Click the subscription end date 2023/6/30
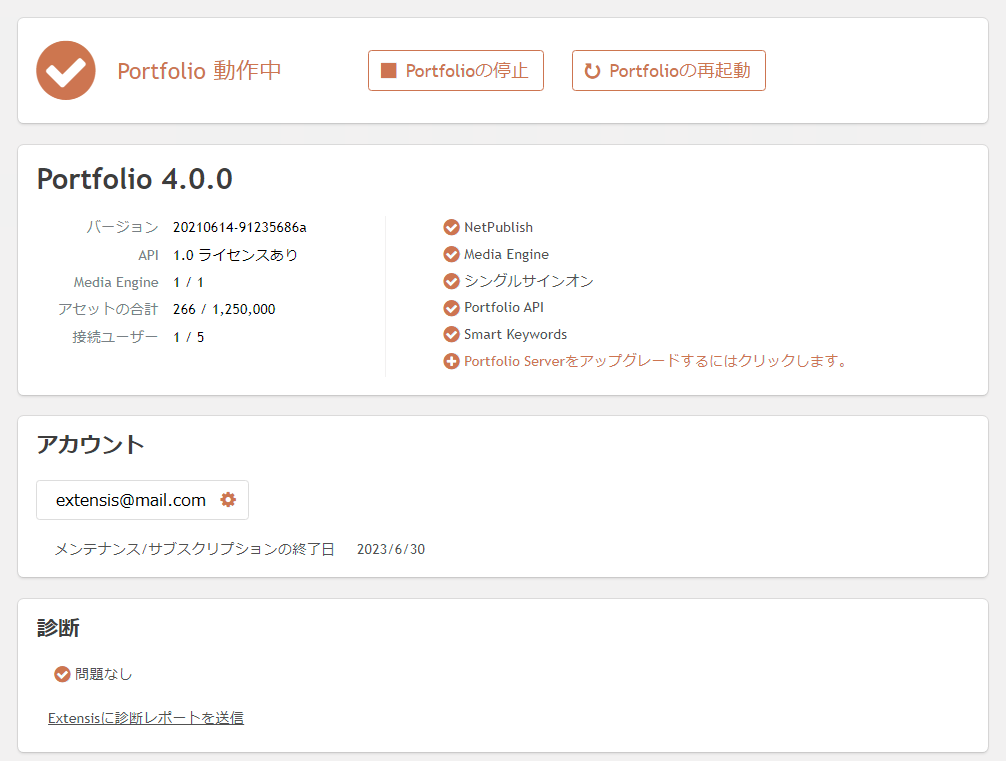The image size is (1006, 761). coord(391,549)
